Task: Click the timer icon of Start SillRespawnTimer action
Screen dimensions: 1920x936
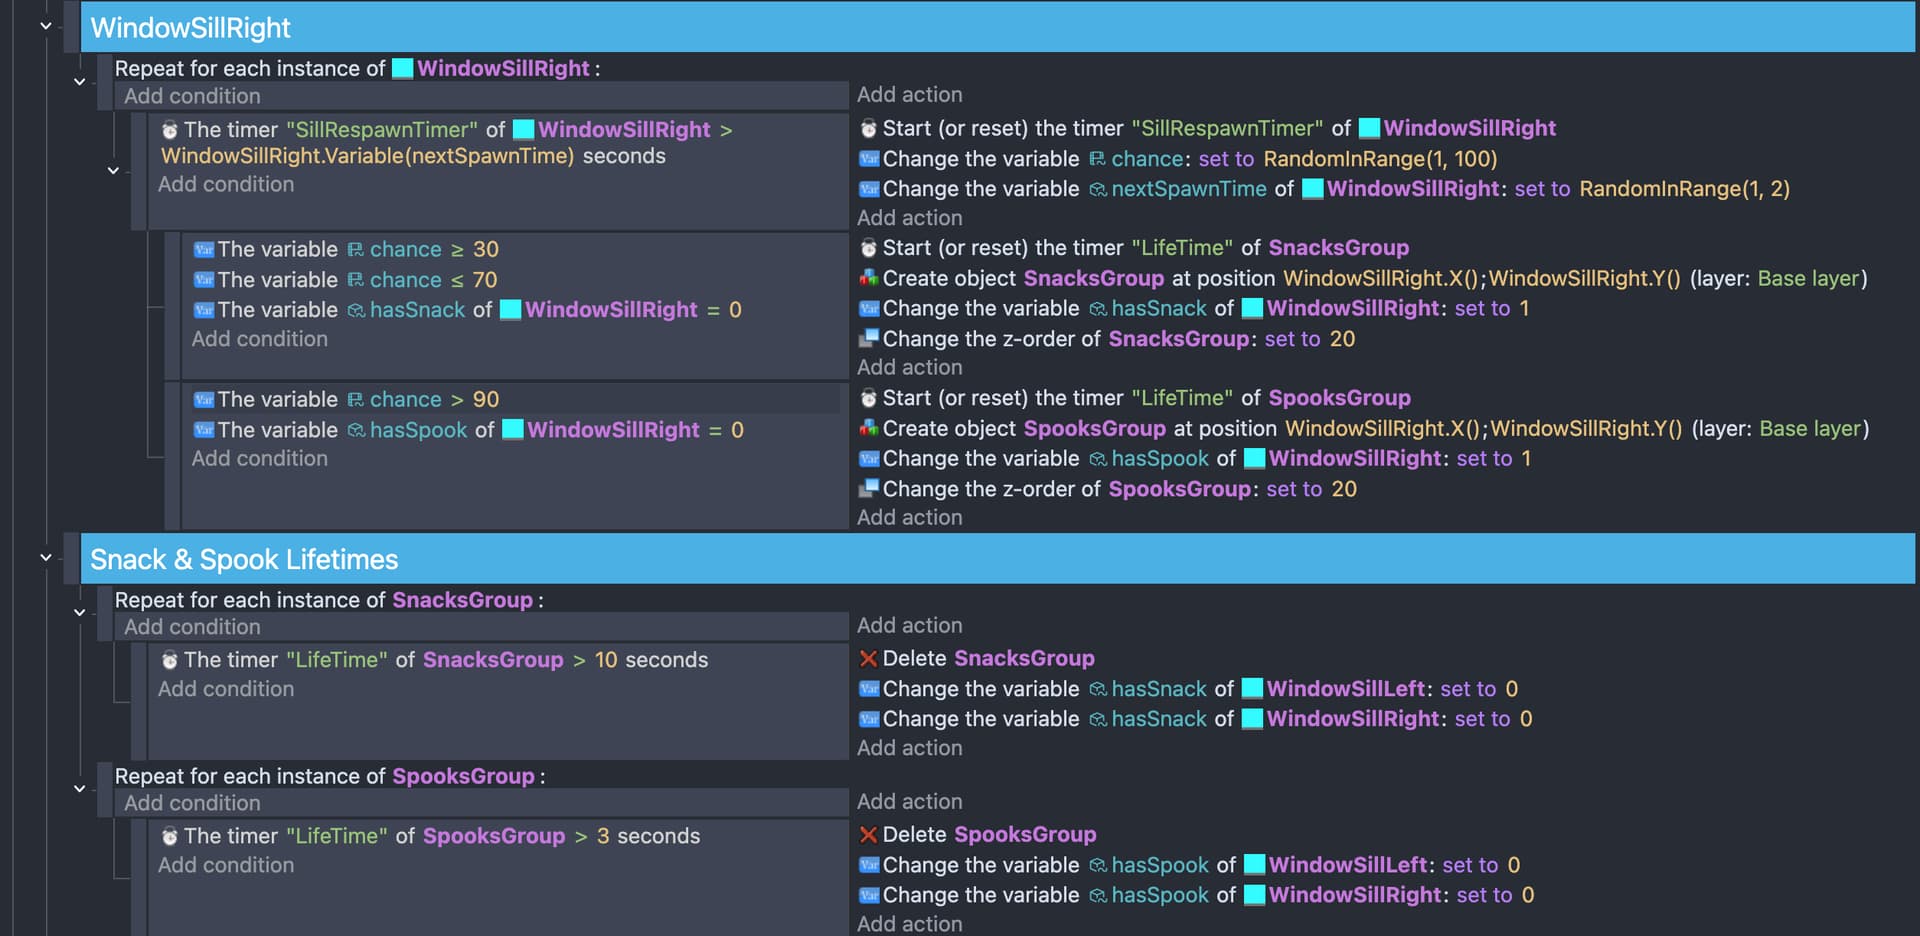Action: (868, 129)
